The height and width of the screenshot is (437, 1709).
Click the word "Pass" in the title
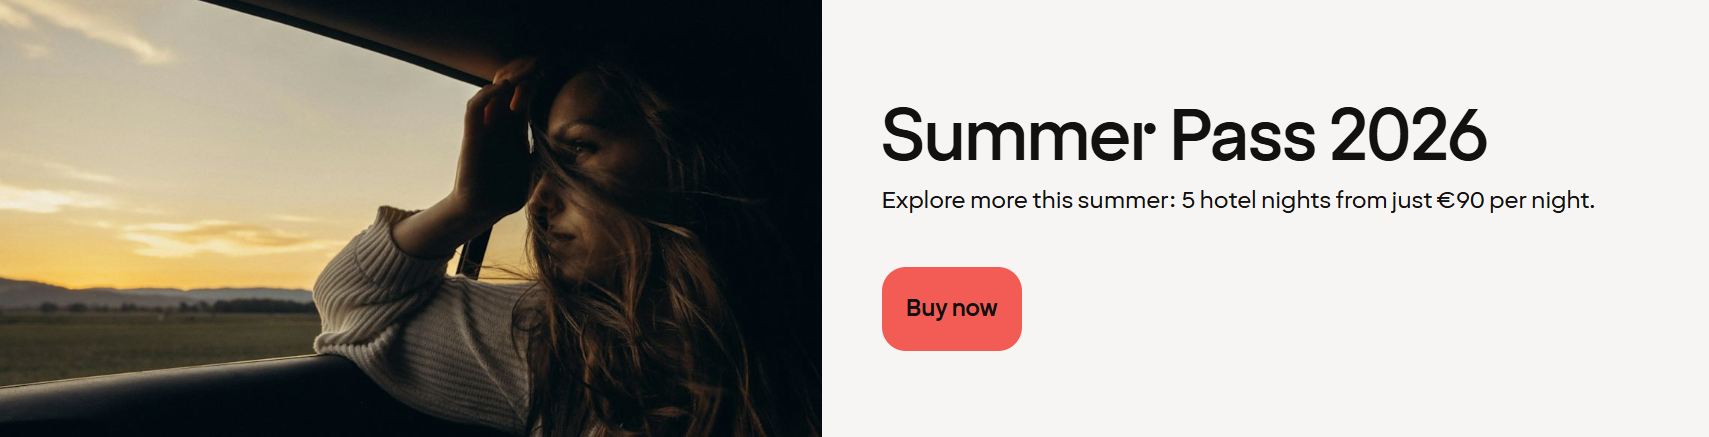(x=1243, y=135)
